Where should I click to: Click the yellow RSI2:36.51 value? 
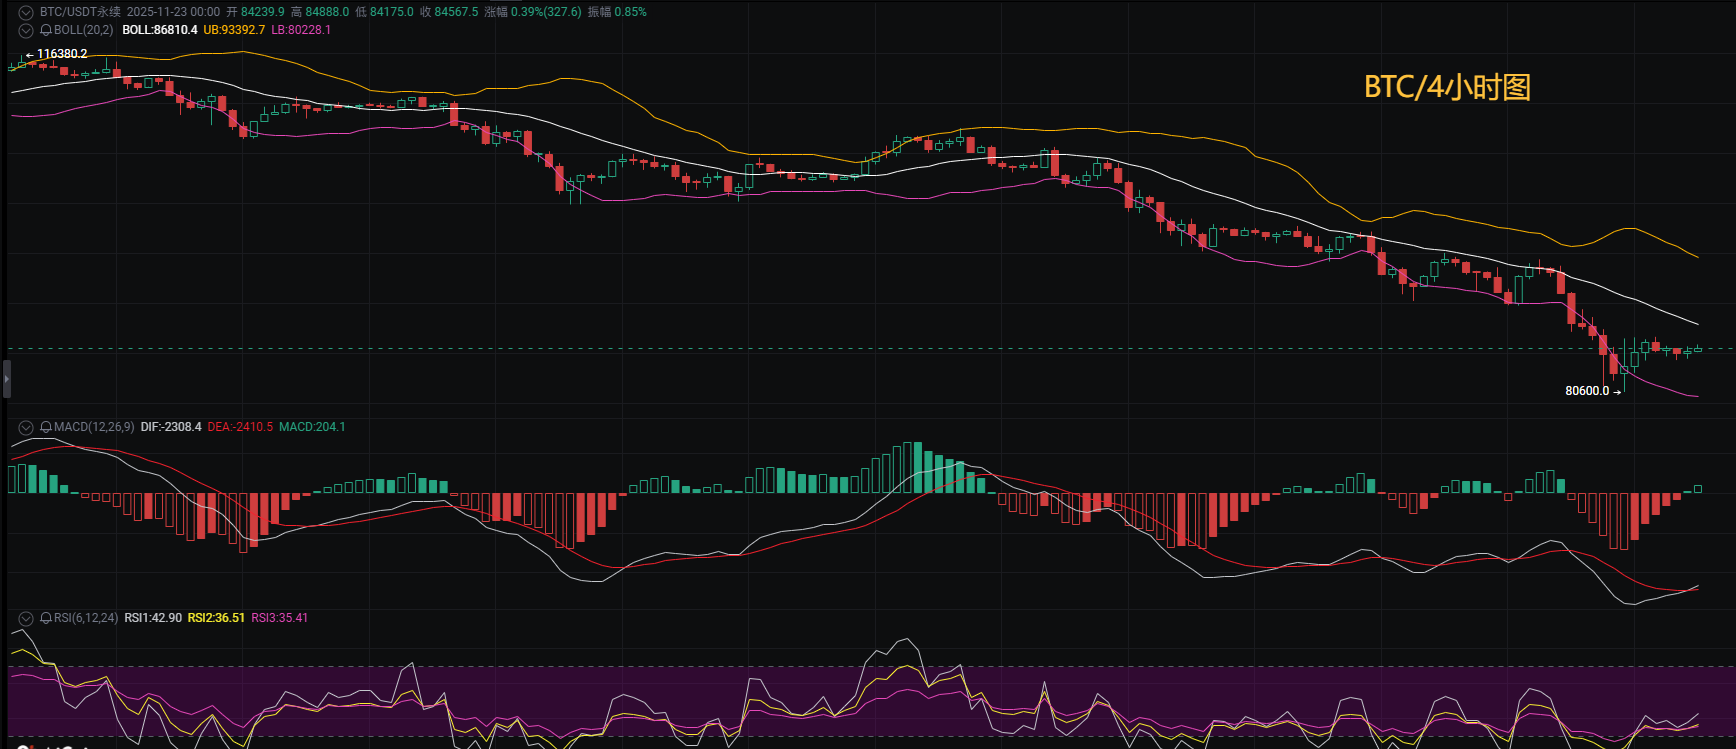(216, 618)
